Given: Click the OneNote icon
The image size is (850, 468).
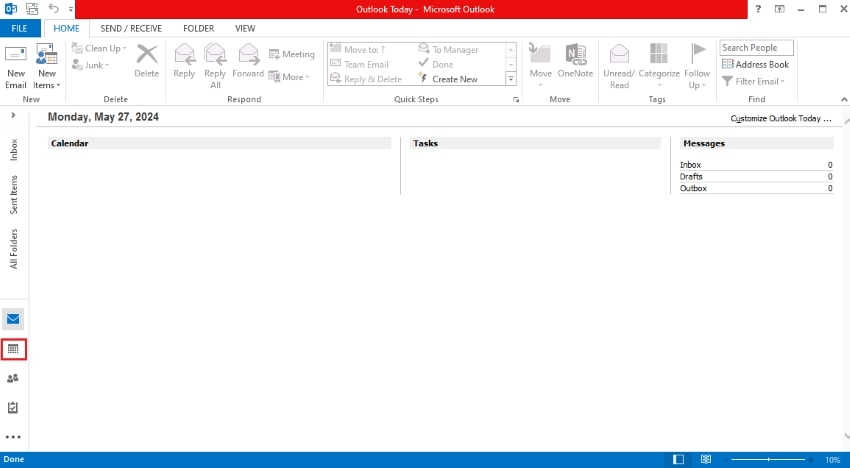Looking at the screenshot, I should 575,61.
